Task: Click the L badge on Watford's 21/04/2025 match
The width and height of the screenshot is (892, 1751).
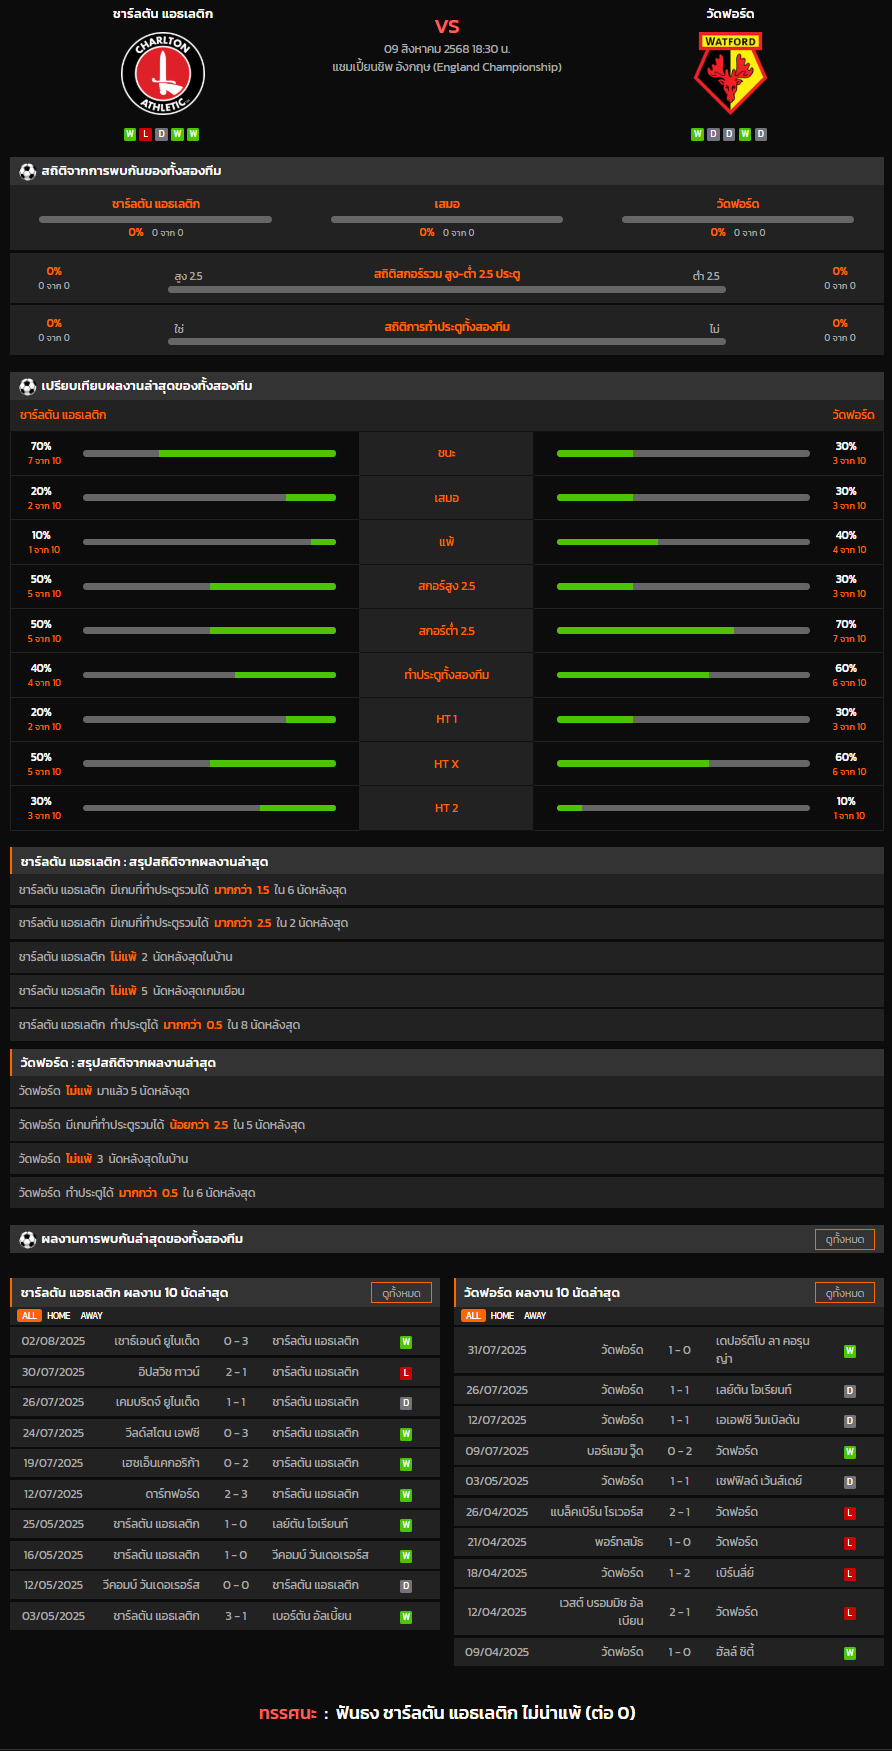Action: point(850,1543)
